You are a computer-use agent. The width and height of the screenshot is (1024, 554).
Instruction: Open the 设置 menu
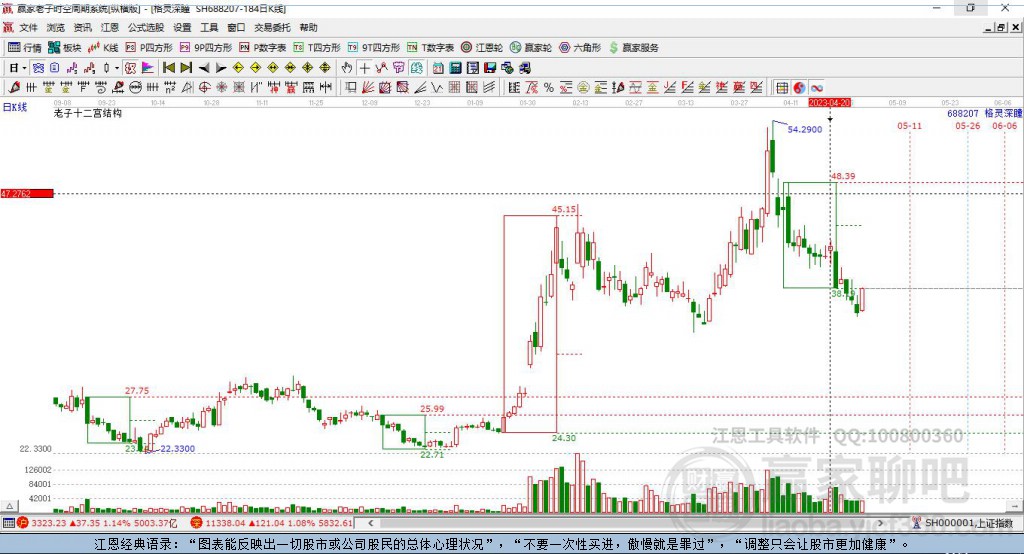pyautogui.click(x=182, y=27)
